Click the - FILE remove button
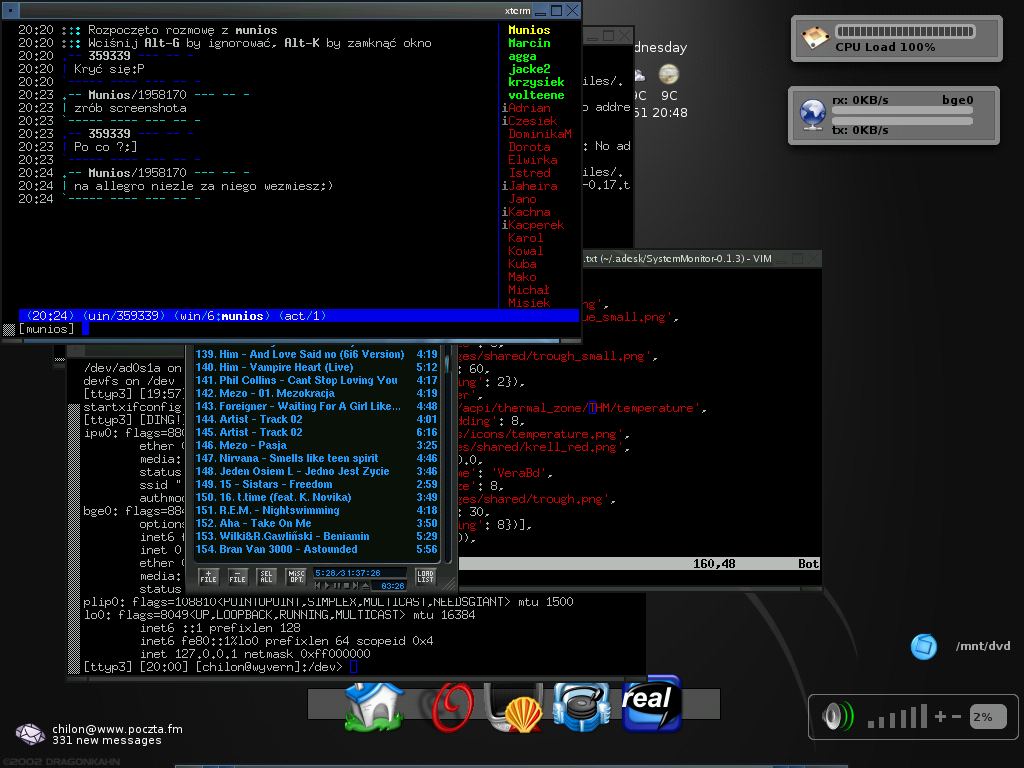The image size is (1024, 768). (x=237, y=576)
